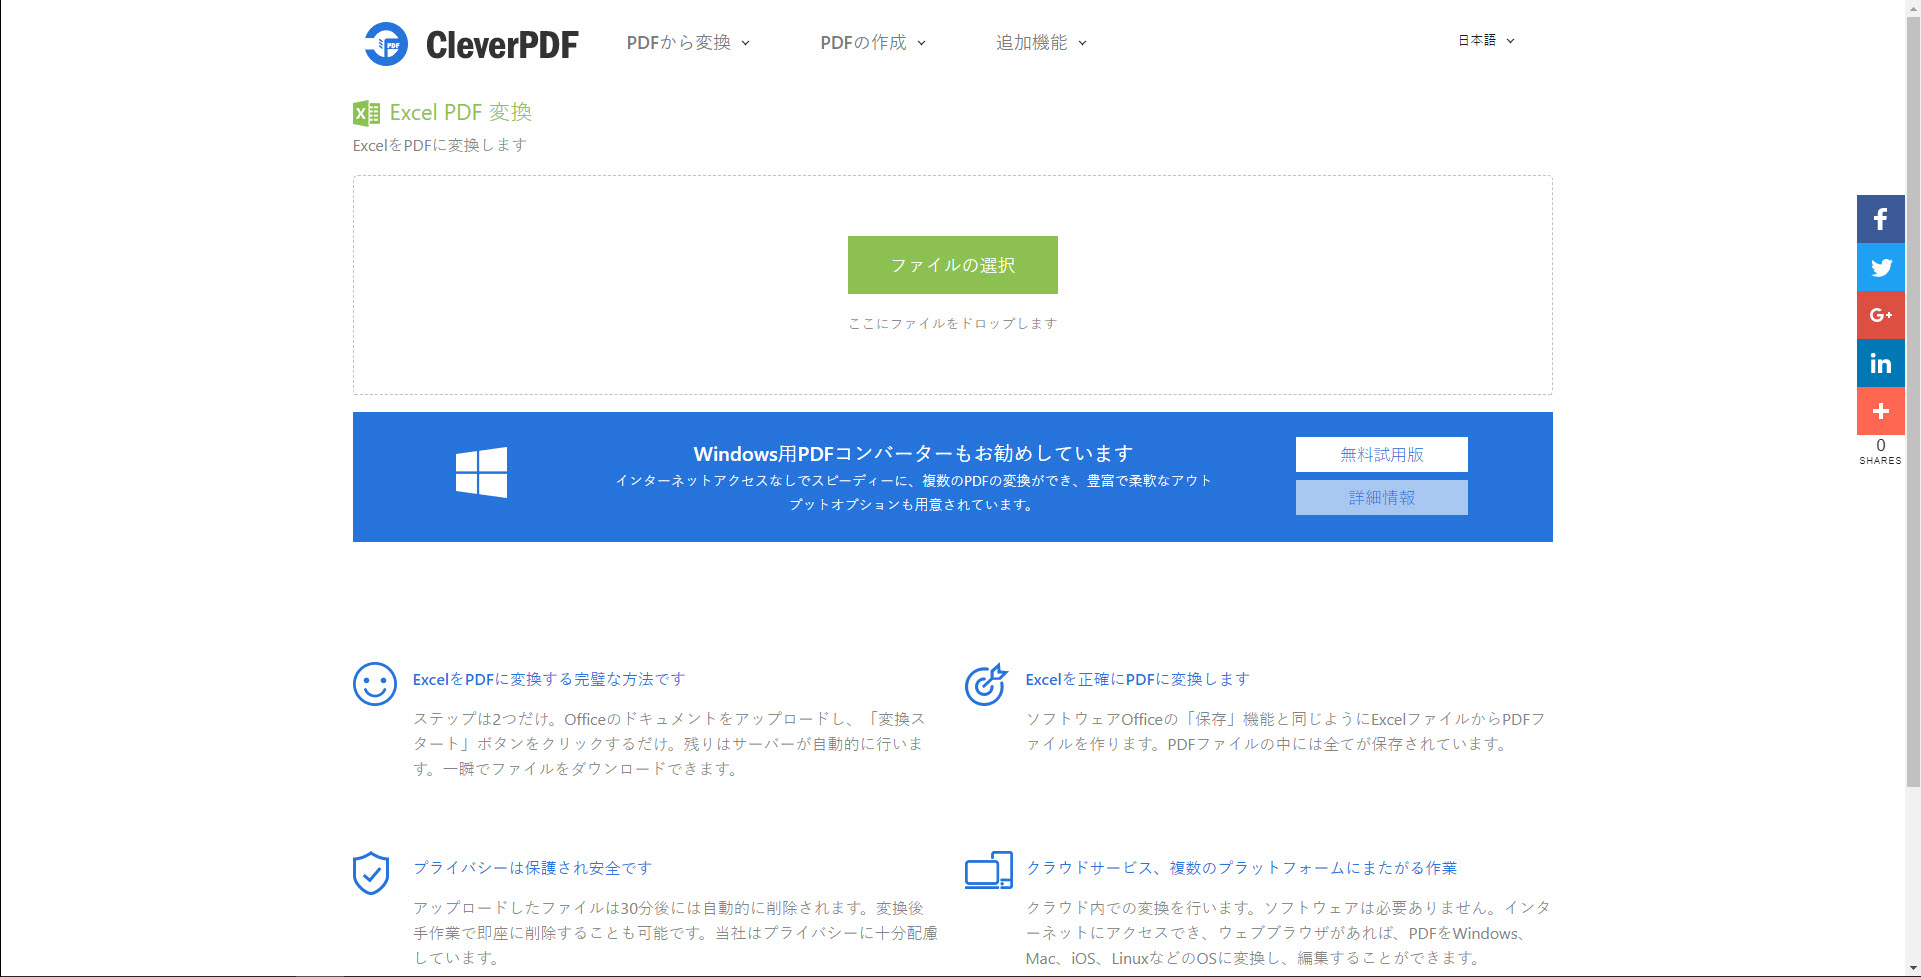Screen dimensions: 1921x977
Task: Open the 追加機能 menu
Action: pos(1041,42)
